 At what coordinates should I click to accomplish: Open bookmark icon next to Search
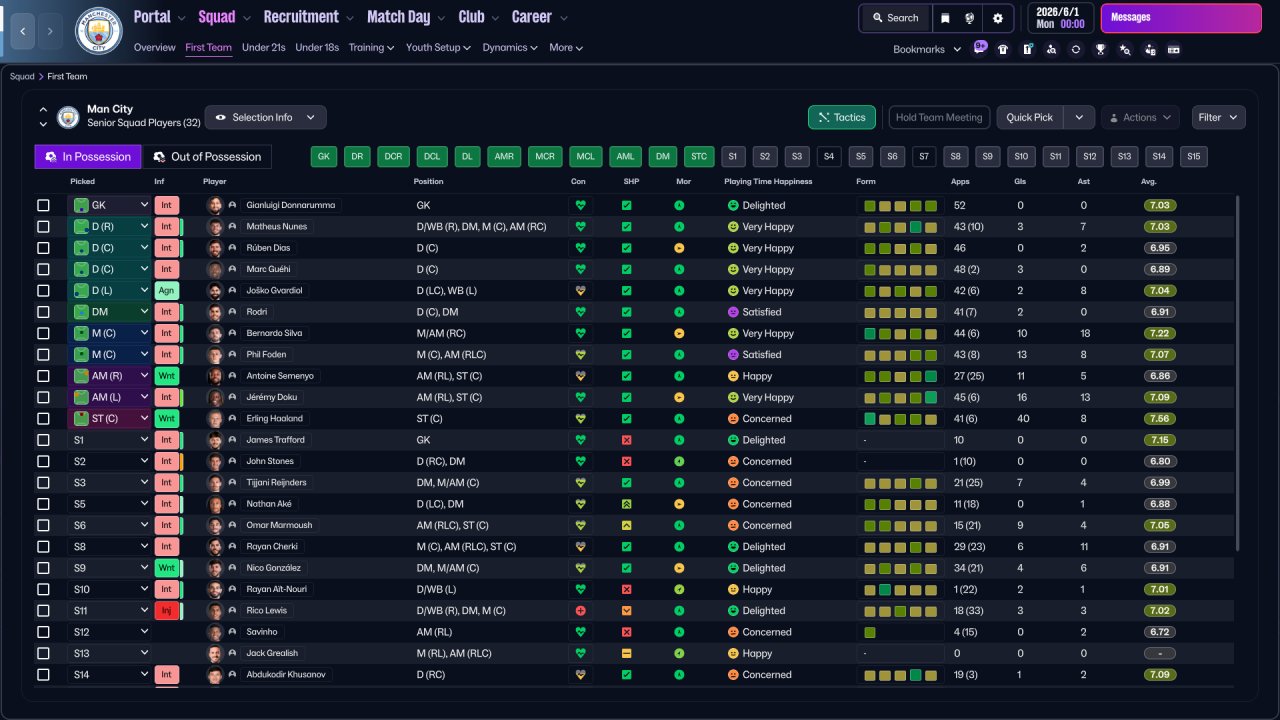click(x=944, y=18)
